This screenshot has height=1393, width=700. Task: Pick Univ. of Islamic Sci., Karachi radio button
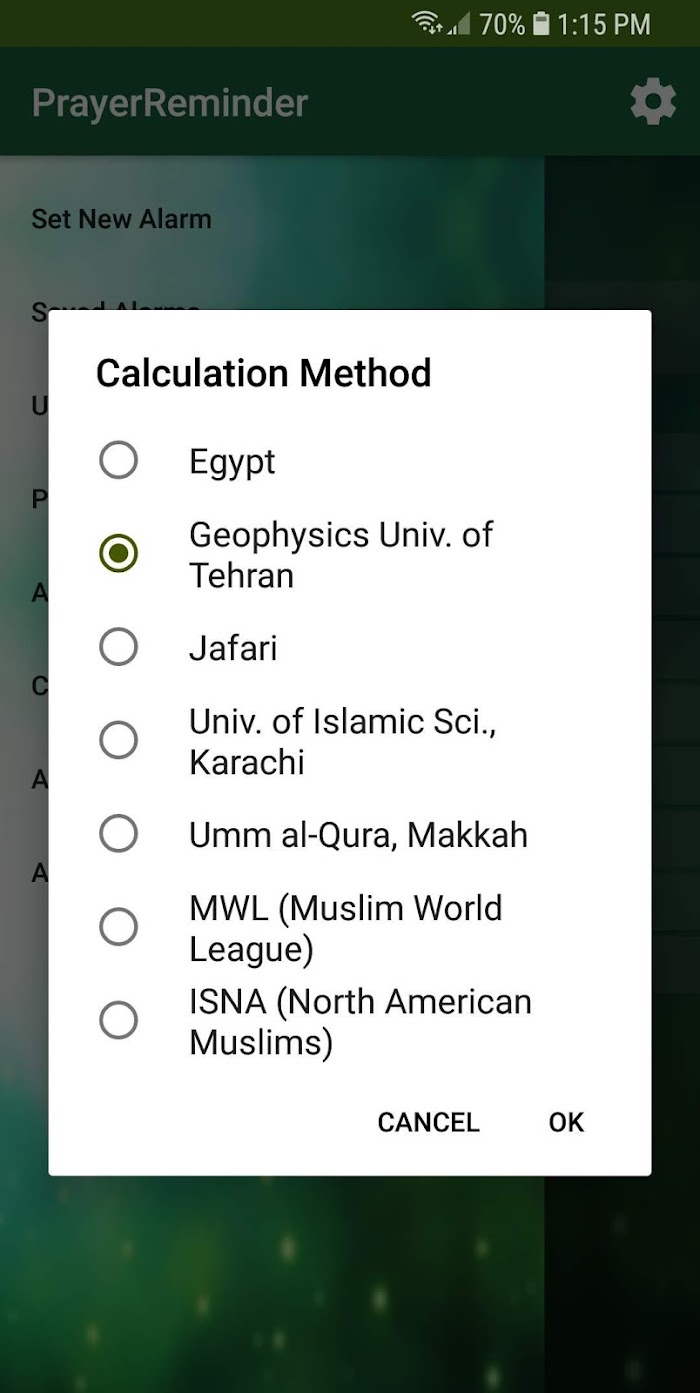tap(118, 740)
